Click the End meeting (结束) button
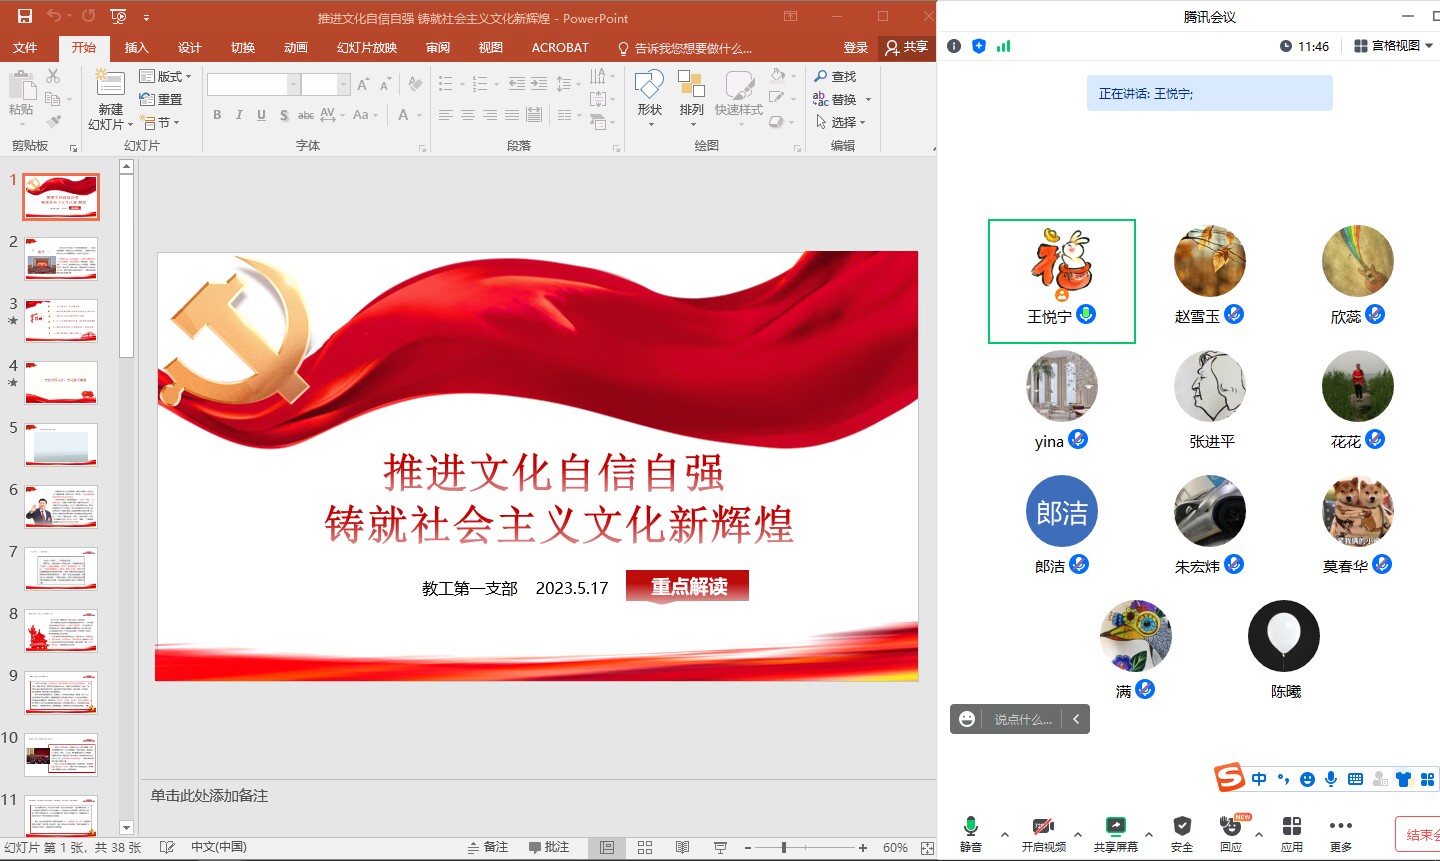Image resolution: width=1440 pixels, height=861 pixels. [x=1418, y=835]
